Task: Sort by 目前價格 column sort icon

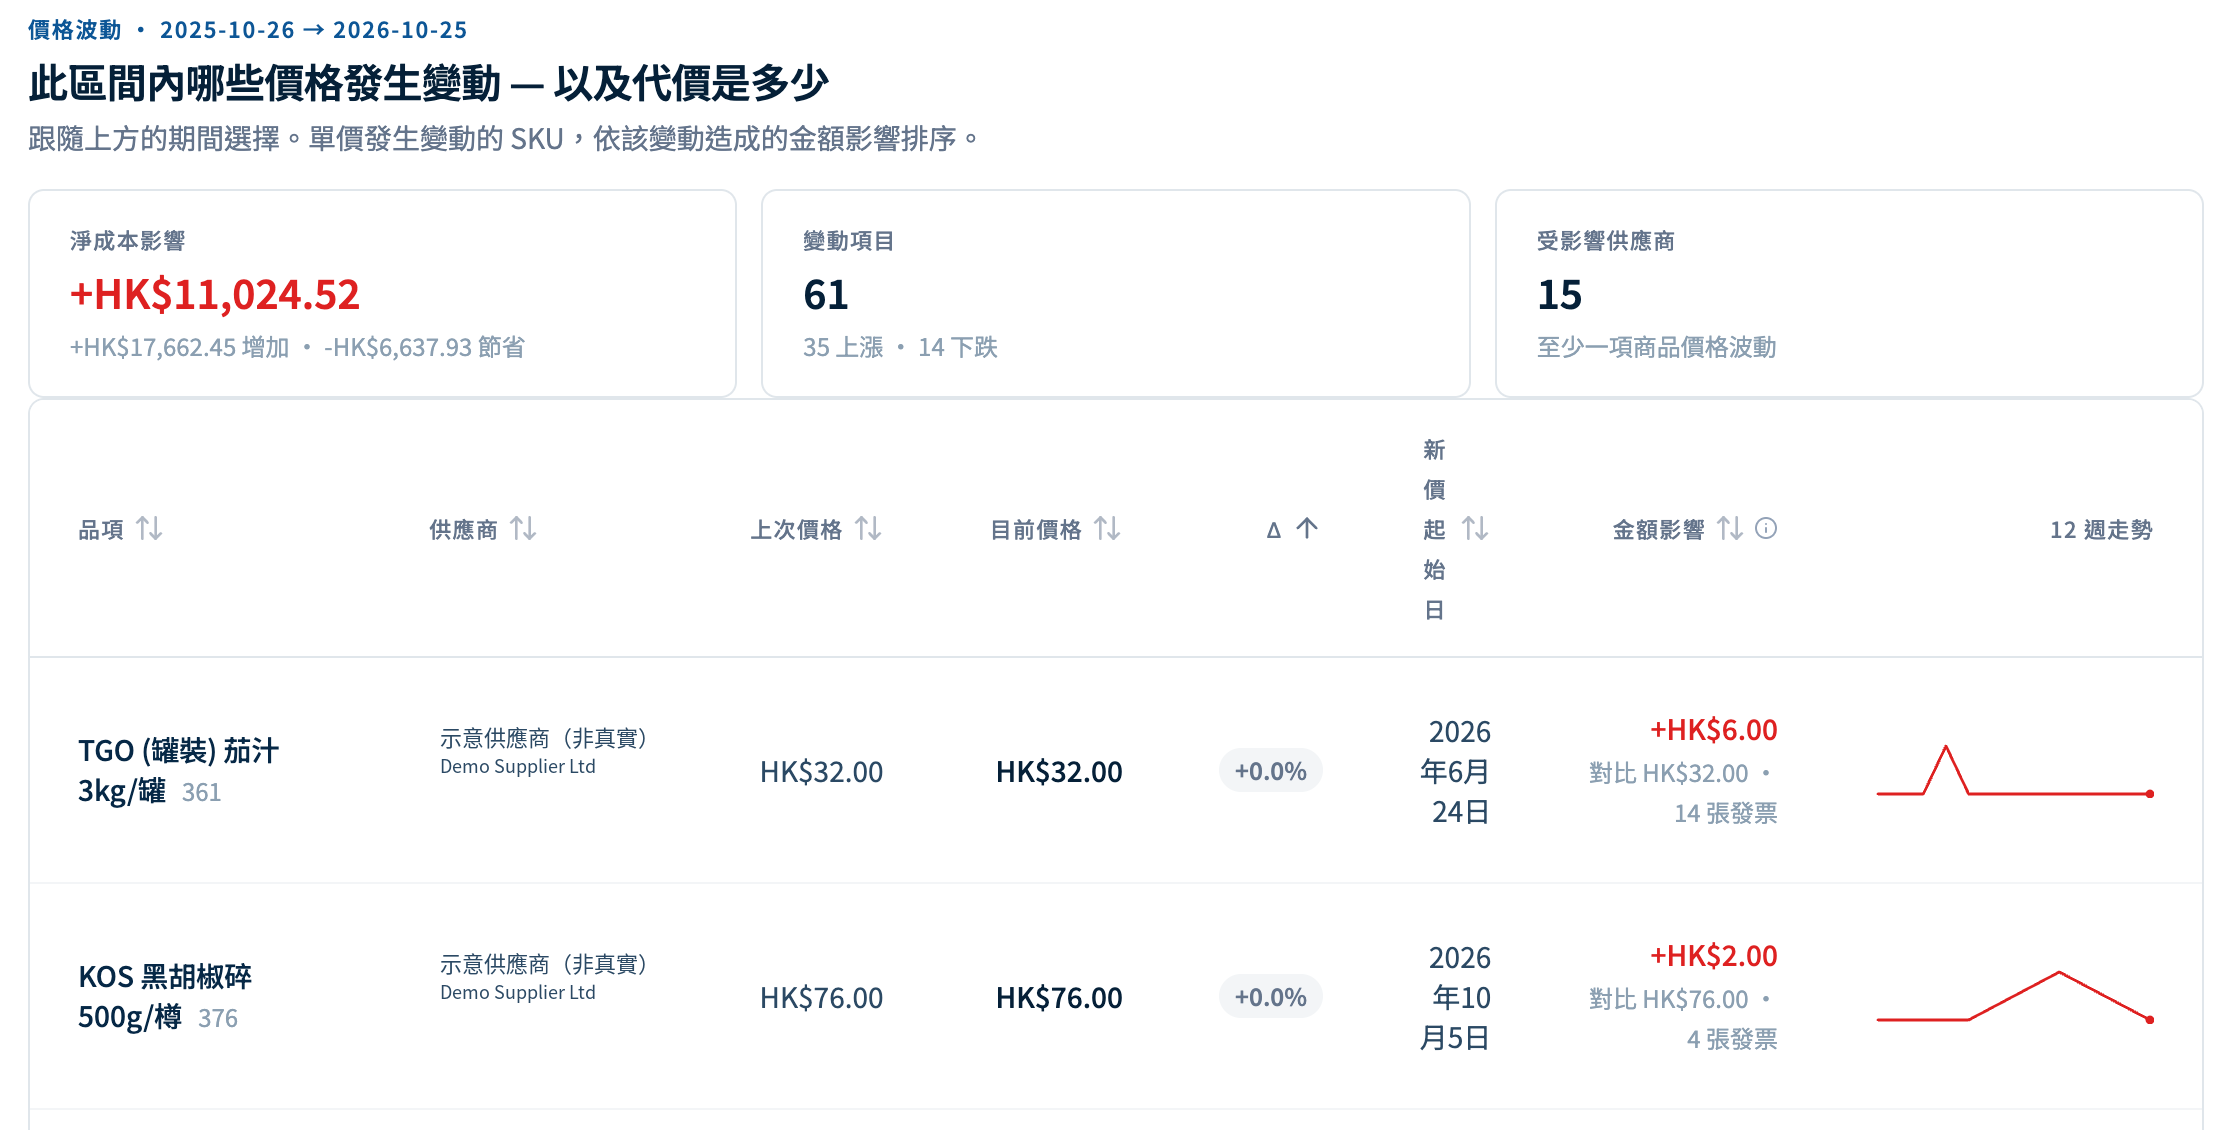Action: (x=1107, y=528)
